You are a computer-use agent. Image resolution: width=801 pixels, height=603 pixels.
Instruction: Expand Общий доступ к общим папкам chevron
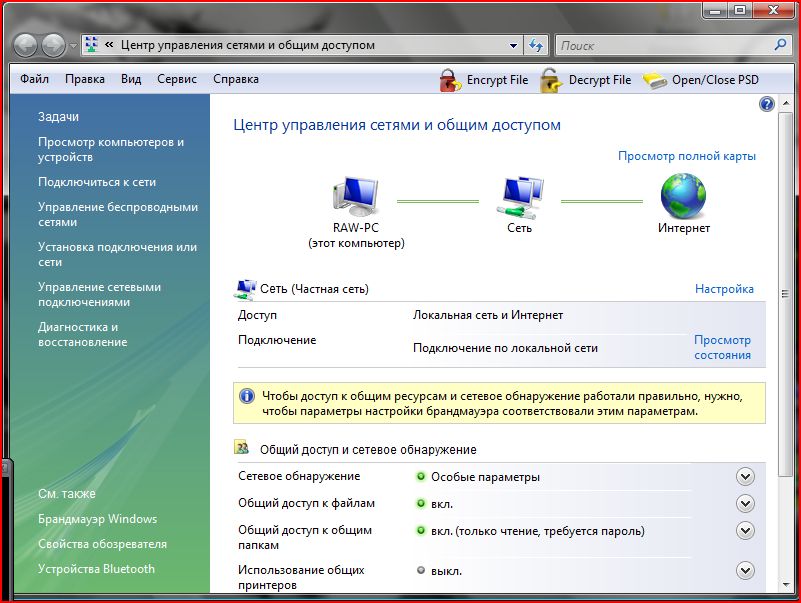click(x=745, y=530)
